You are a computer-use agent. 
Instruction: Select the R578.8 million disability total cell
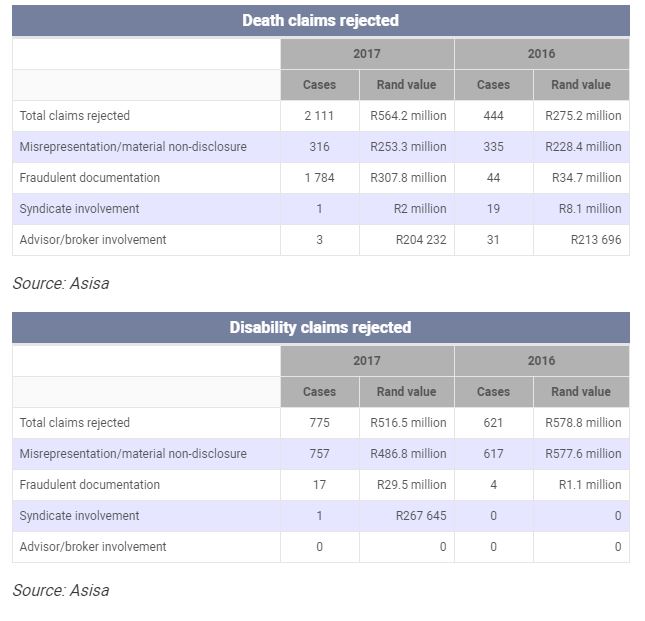(x=583, y=423)
